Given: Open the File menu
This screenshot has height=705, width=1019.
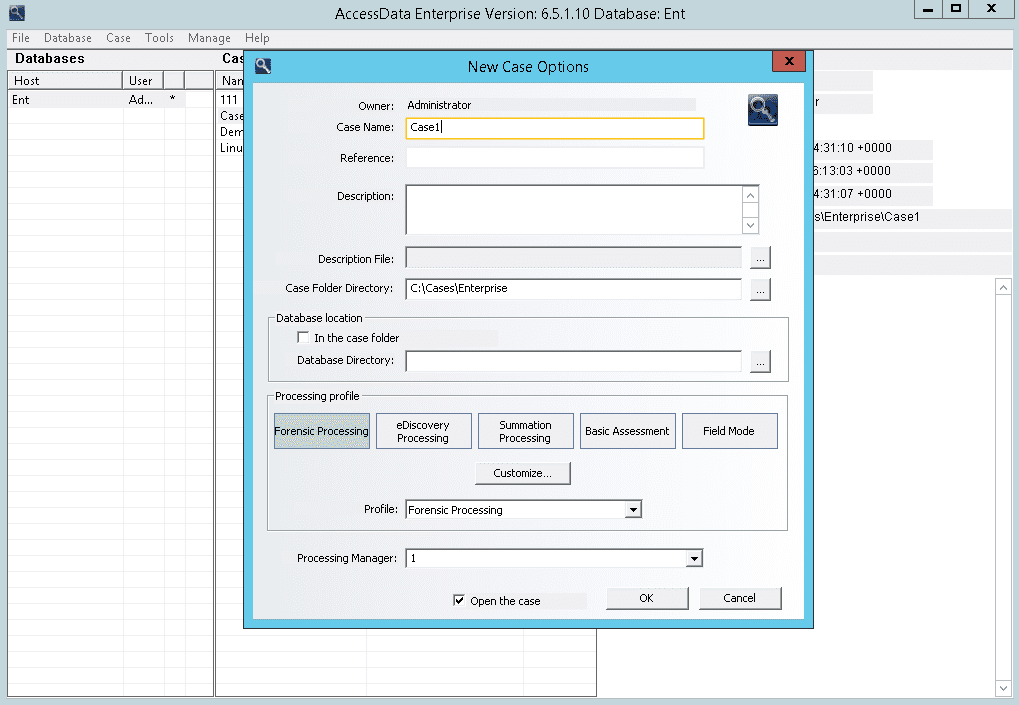Looking at the screenshot, I should (x=21, y=38).
